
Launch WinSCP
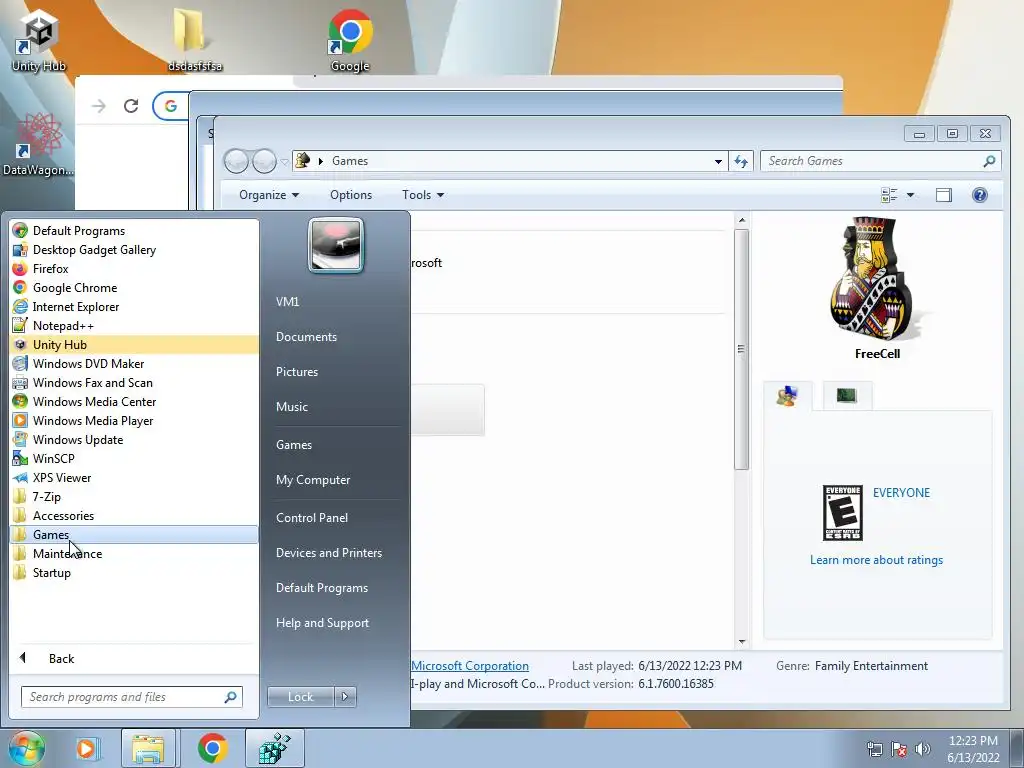[x=134, y=458]
